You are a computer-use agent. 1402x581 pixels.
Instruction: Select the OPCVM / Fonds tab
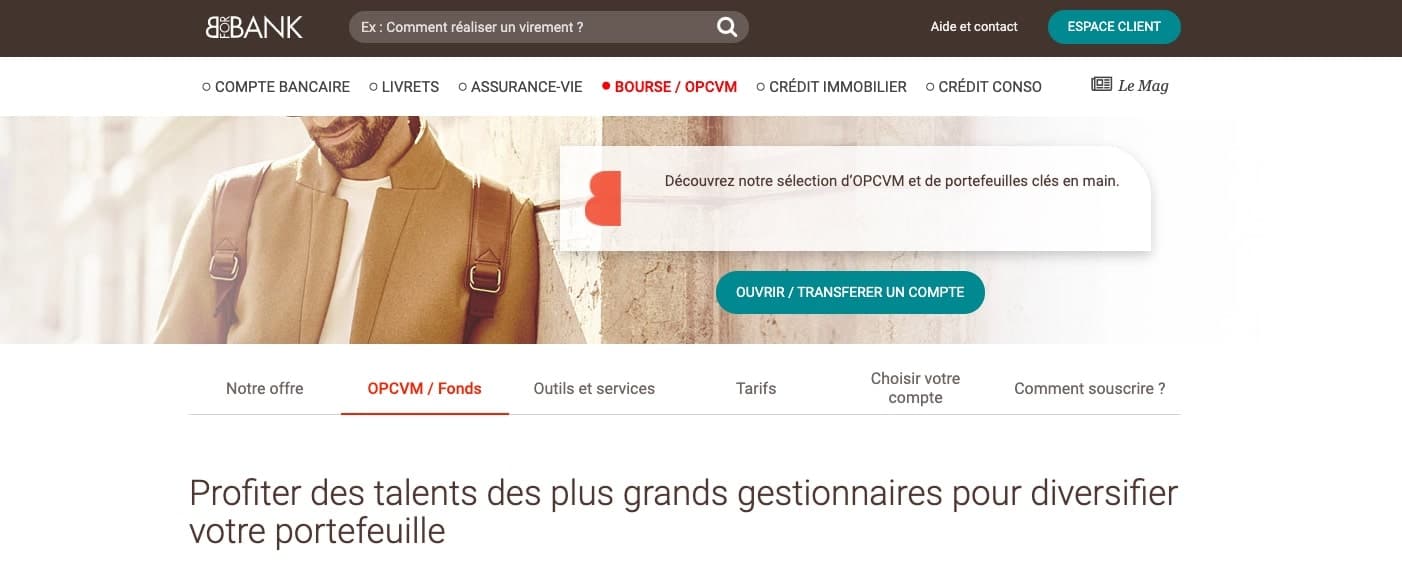click(x=424, y=388)
